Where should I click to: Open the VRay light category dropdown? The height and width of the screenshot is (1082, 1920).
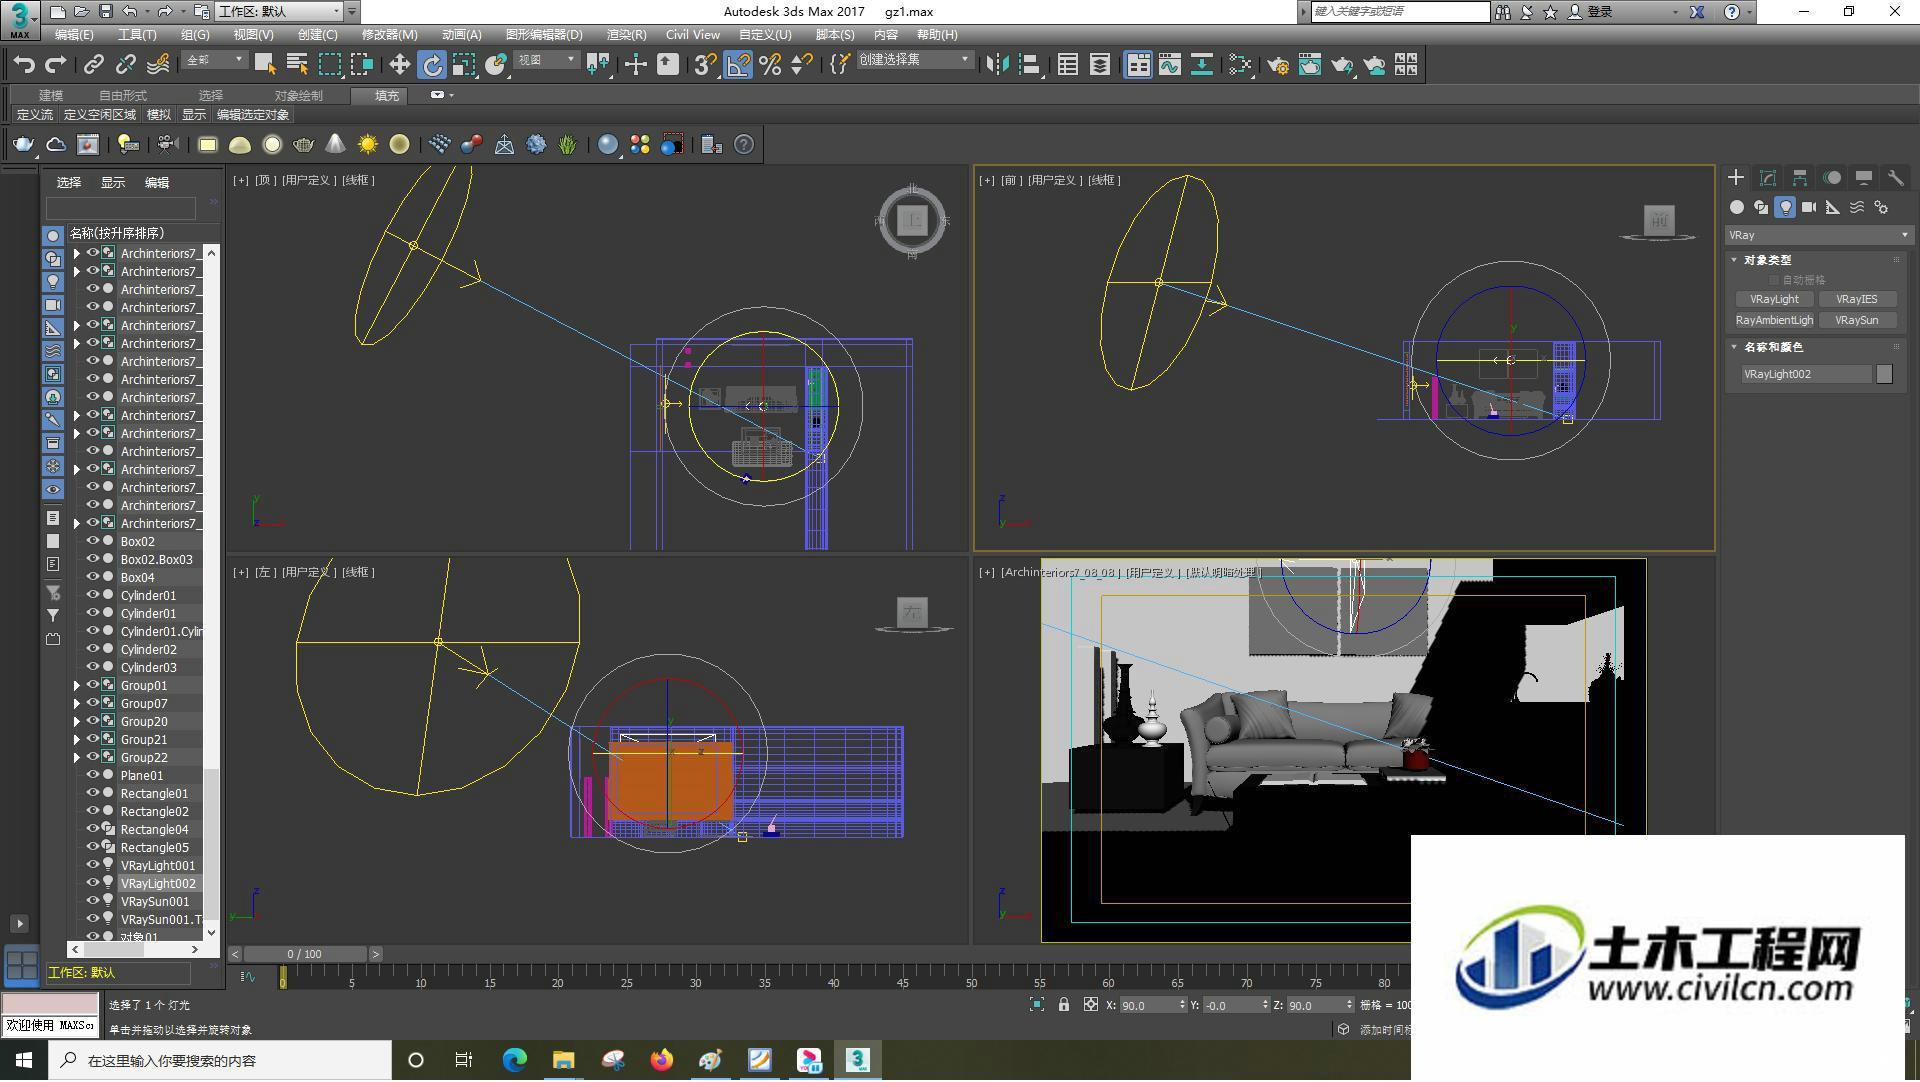(1818, 235)
